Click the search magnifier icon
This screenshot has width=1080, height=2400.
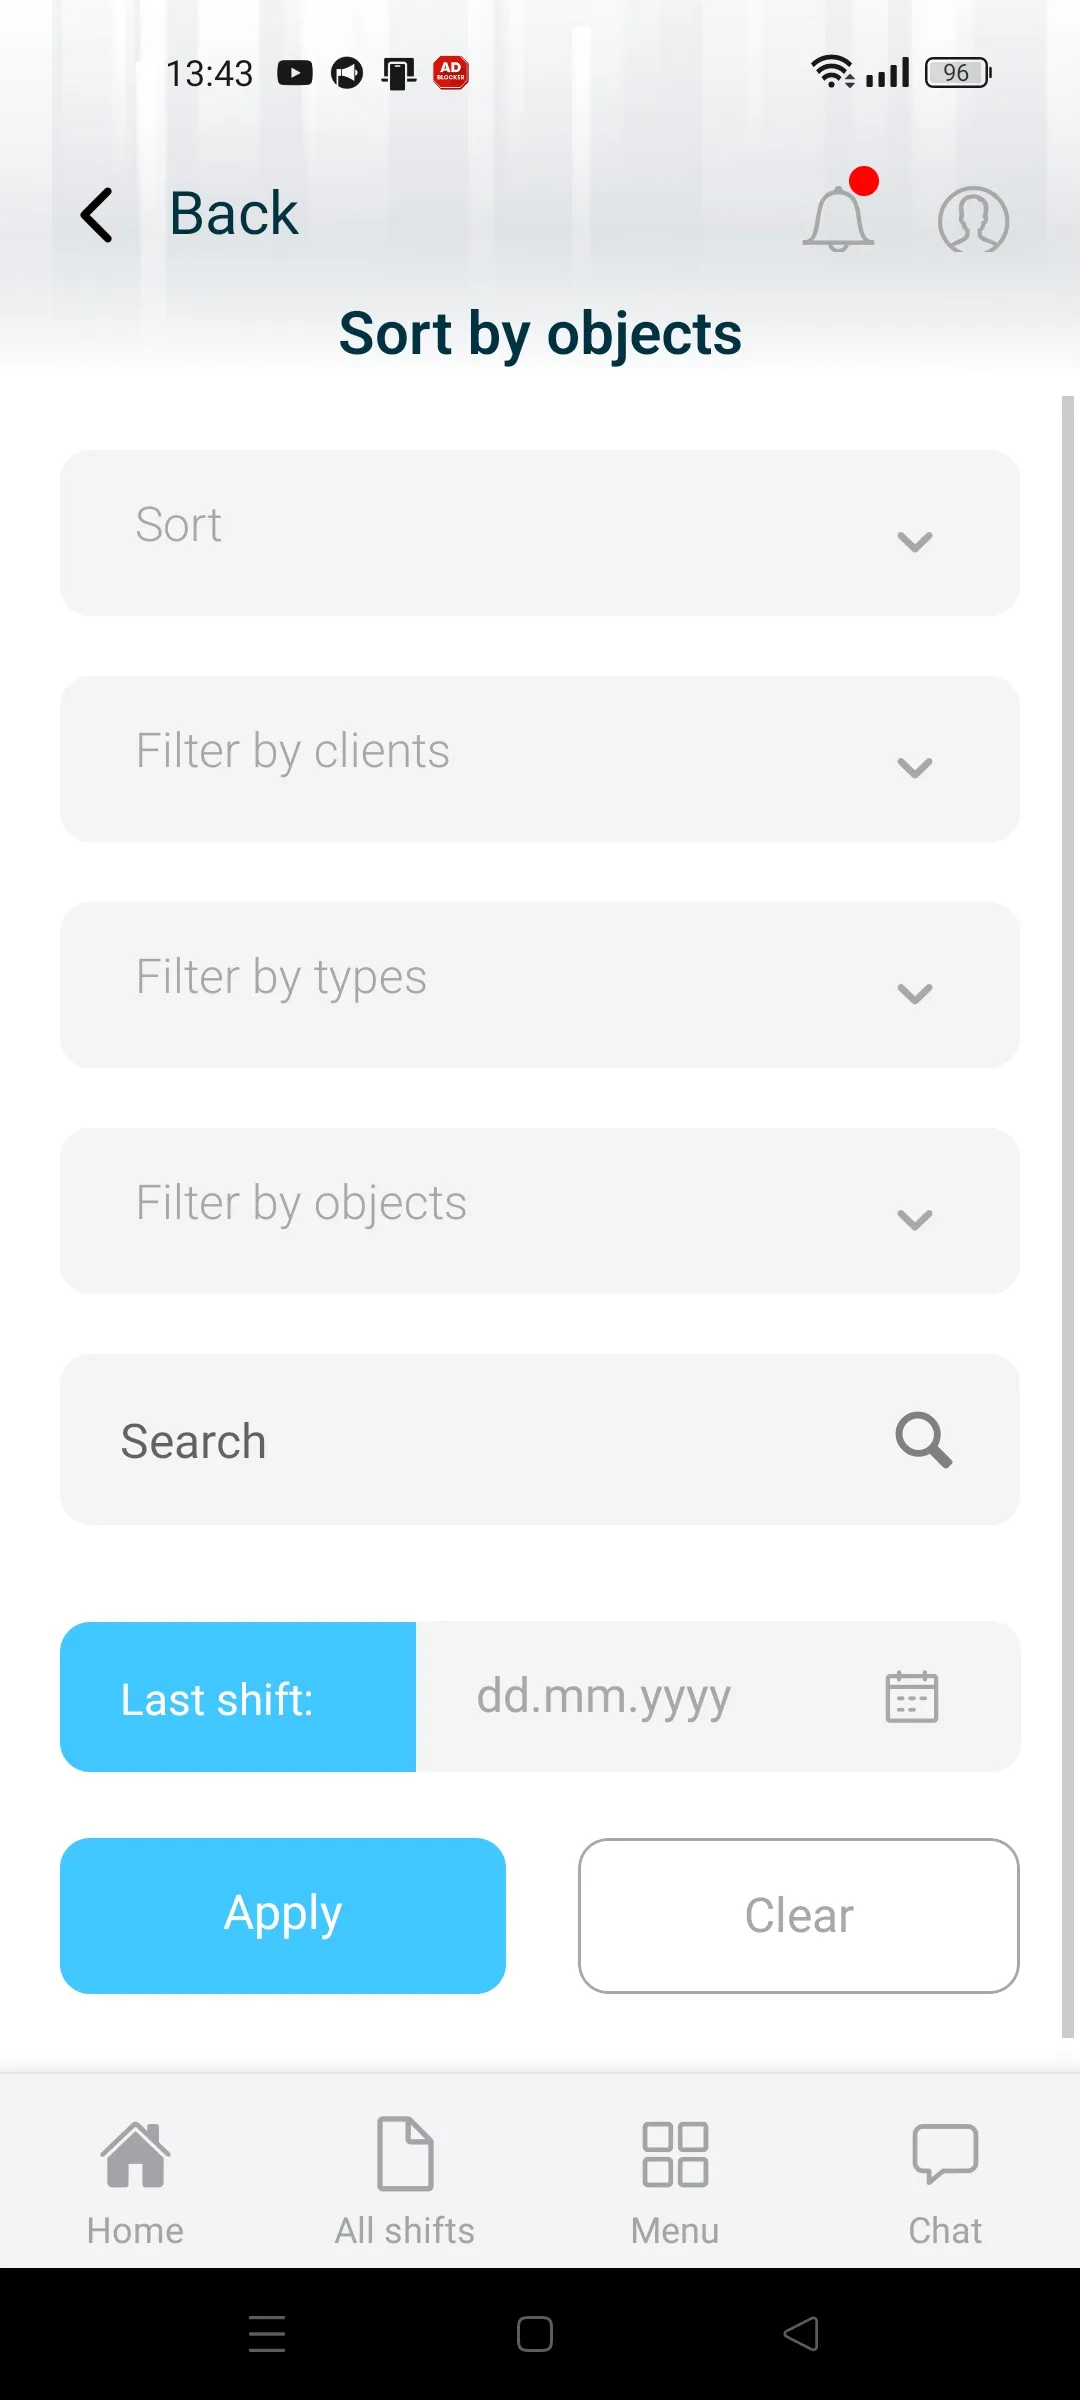point(923,1440)
